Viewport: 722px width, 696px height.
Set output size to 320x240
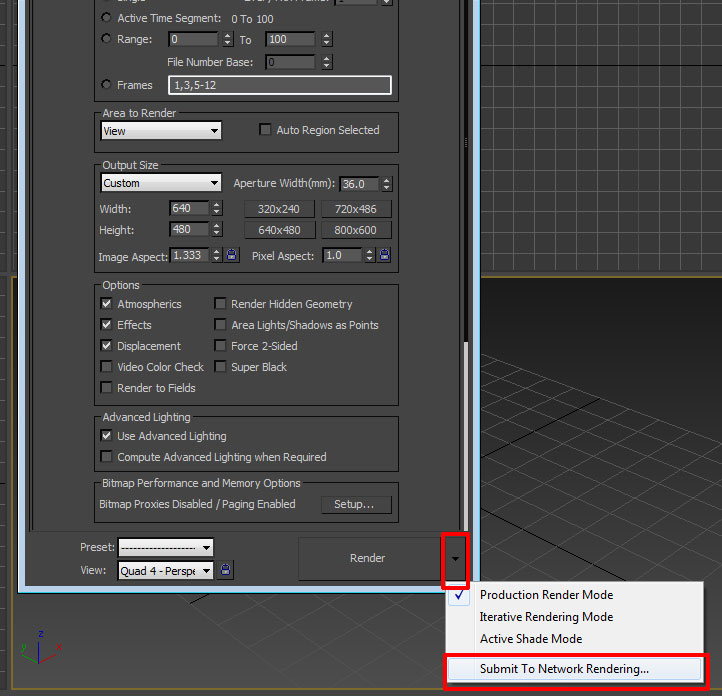279,209
